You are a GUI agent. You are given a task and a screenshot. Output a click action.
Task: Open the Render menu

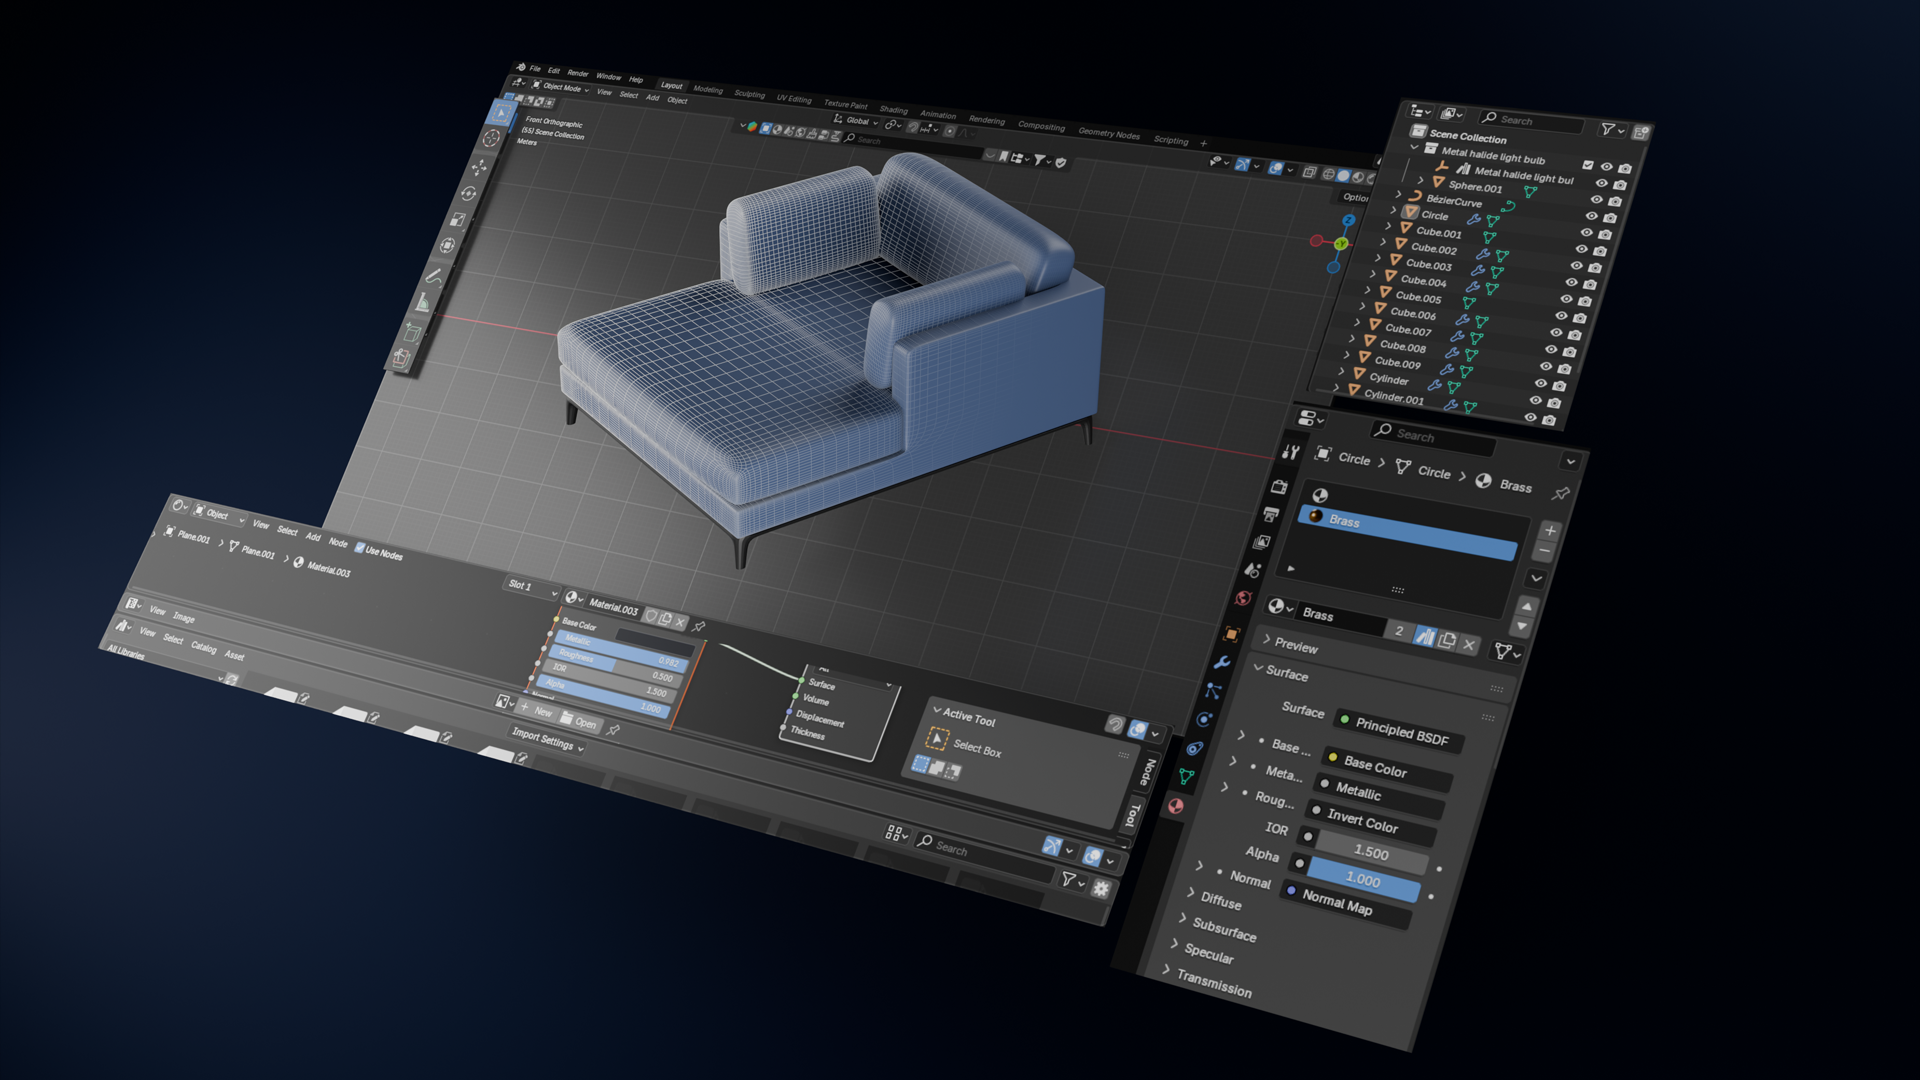click(577, 73)
